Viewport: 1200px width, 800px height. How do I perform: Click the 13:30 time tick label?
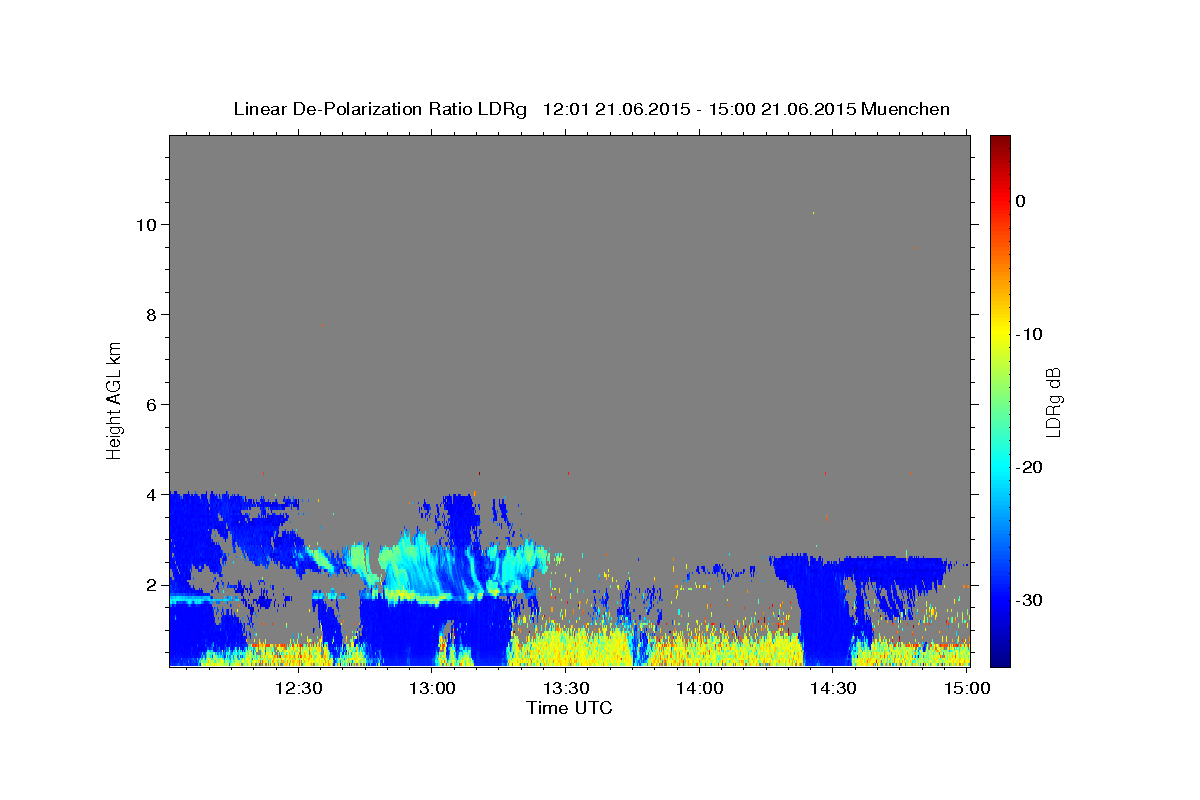coord(566,688)
